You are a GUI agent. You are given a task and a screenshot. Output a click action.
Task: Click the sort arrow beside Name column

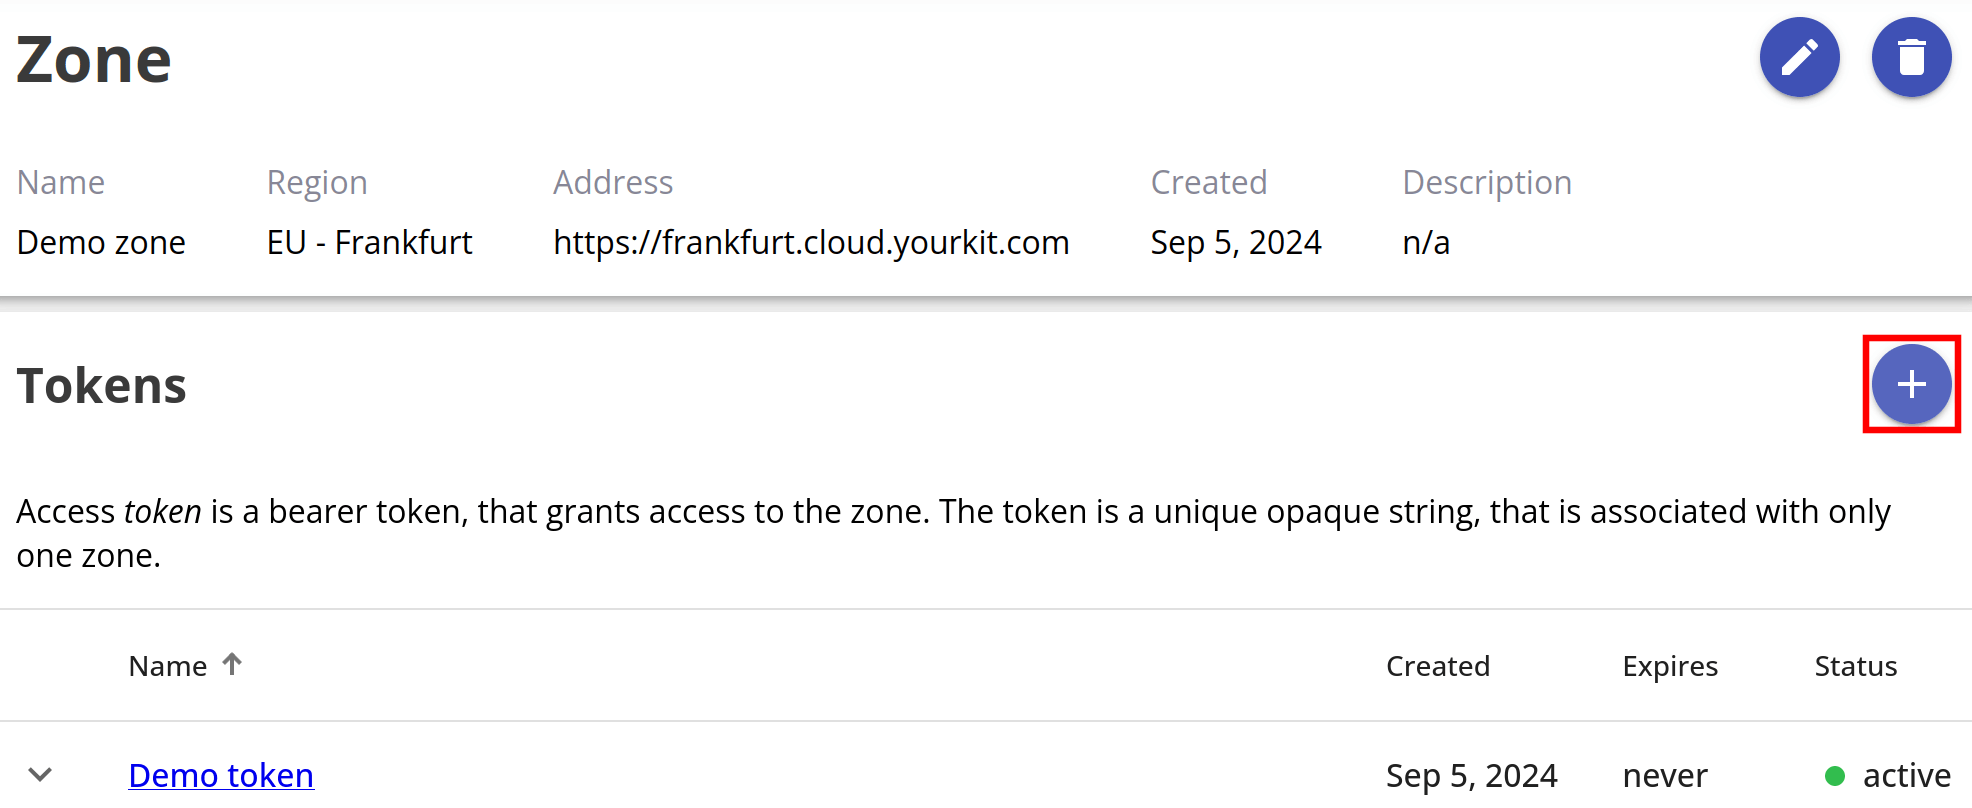[232, 664]
